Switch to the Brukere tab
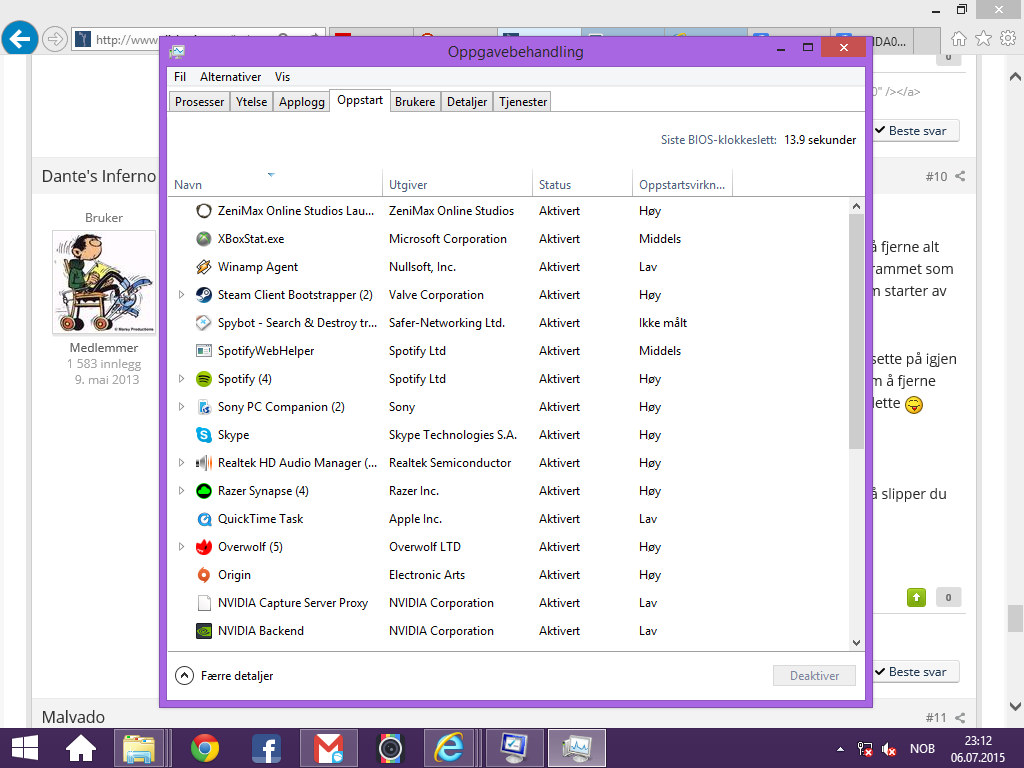Screen dimensions: 1024x768 pos(415,102)
